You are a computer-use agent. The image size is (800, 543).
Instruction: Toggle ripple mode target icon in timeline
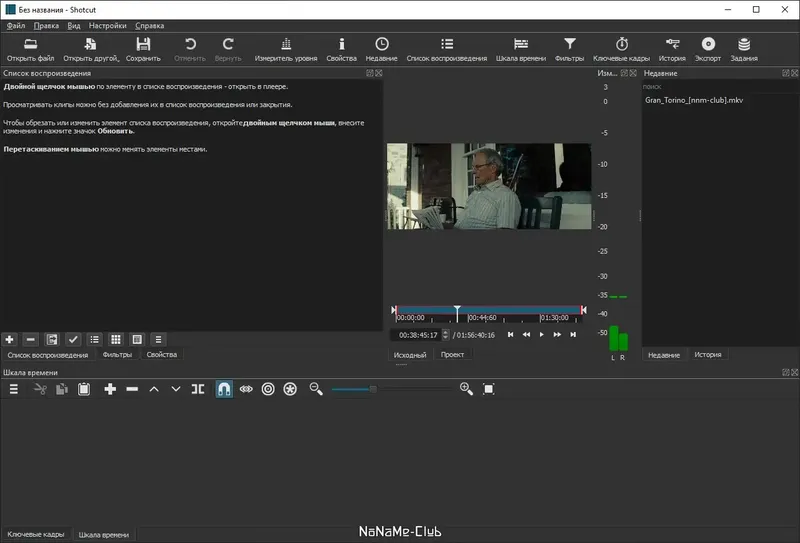tap(268, 389)
